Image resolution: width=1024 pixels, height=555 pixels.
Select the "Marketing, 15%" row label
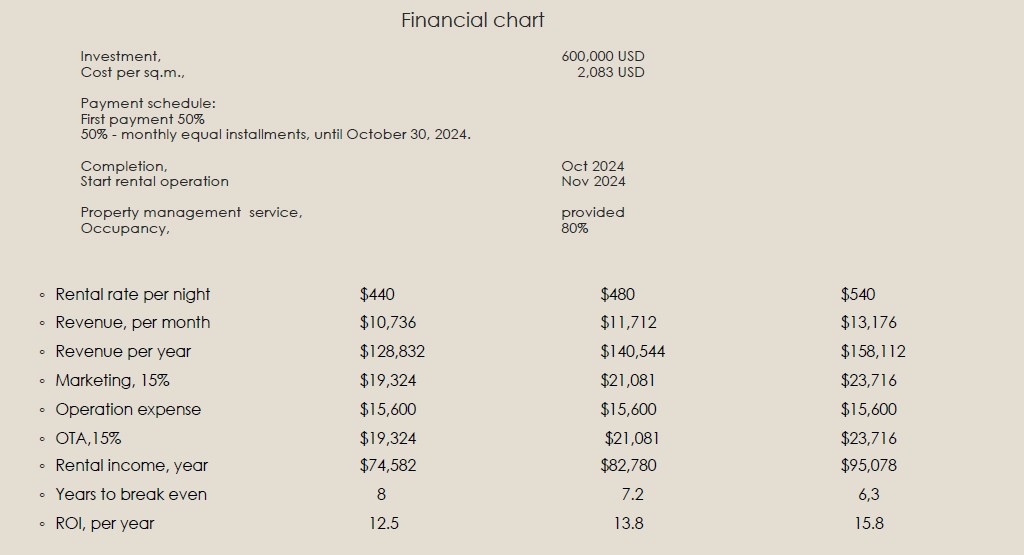point(112,380)
